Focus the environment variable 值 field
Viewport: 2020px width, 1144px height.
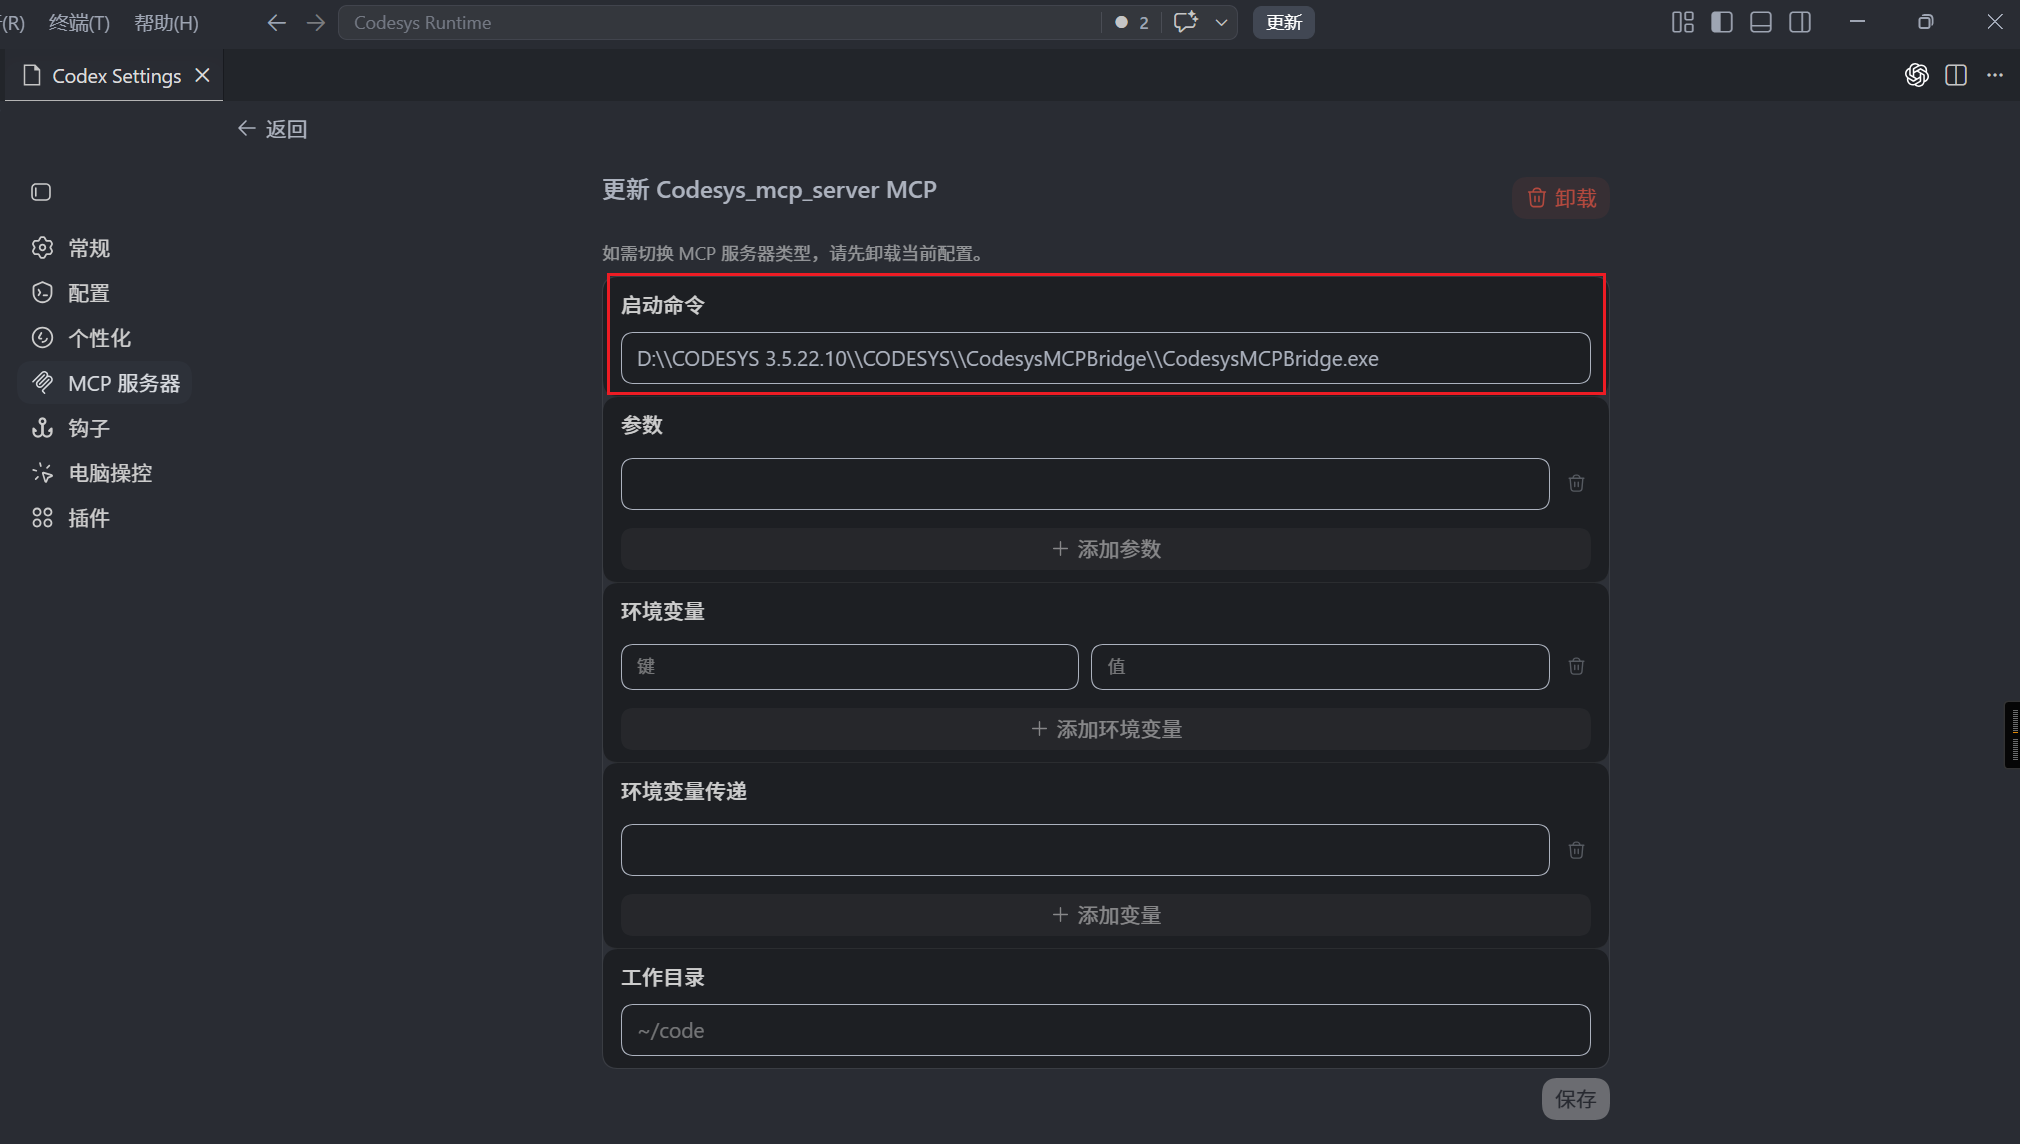[1320, 667]
